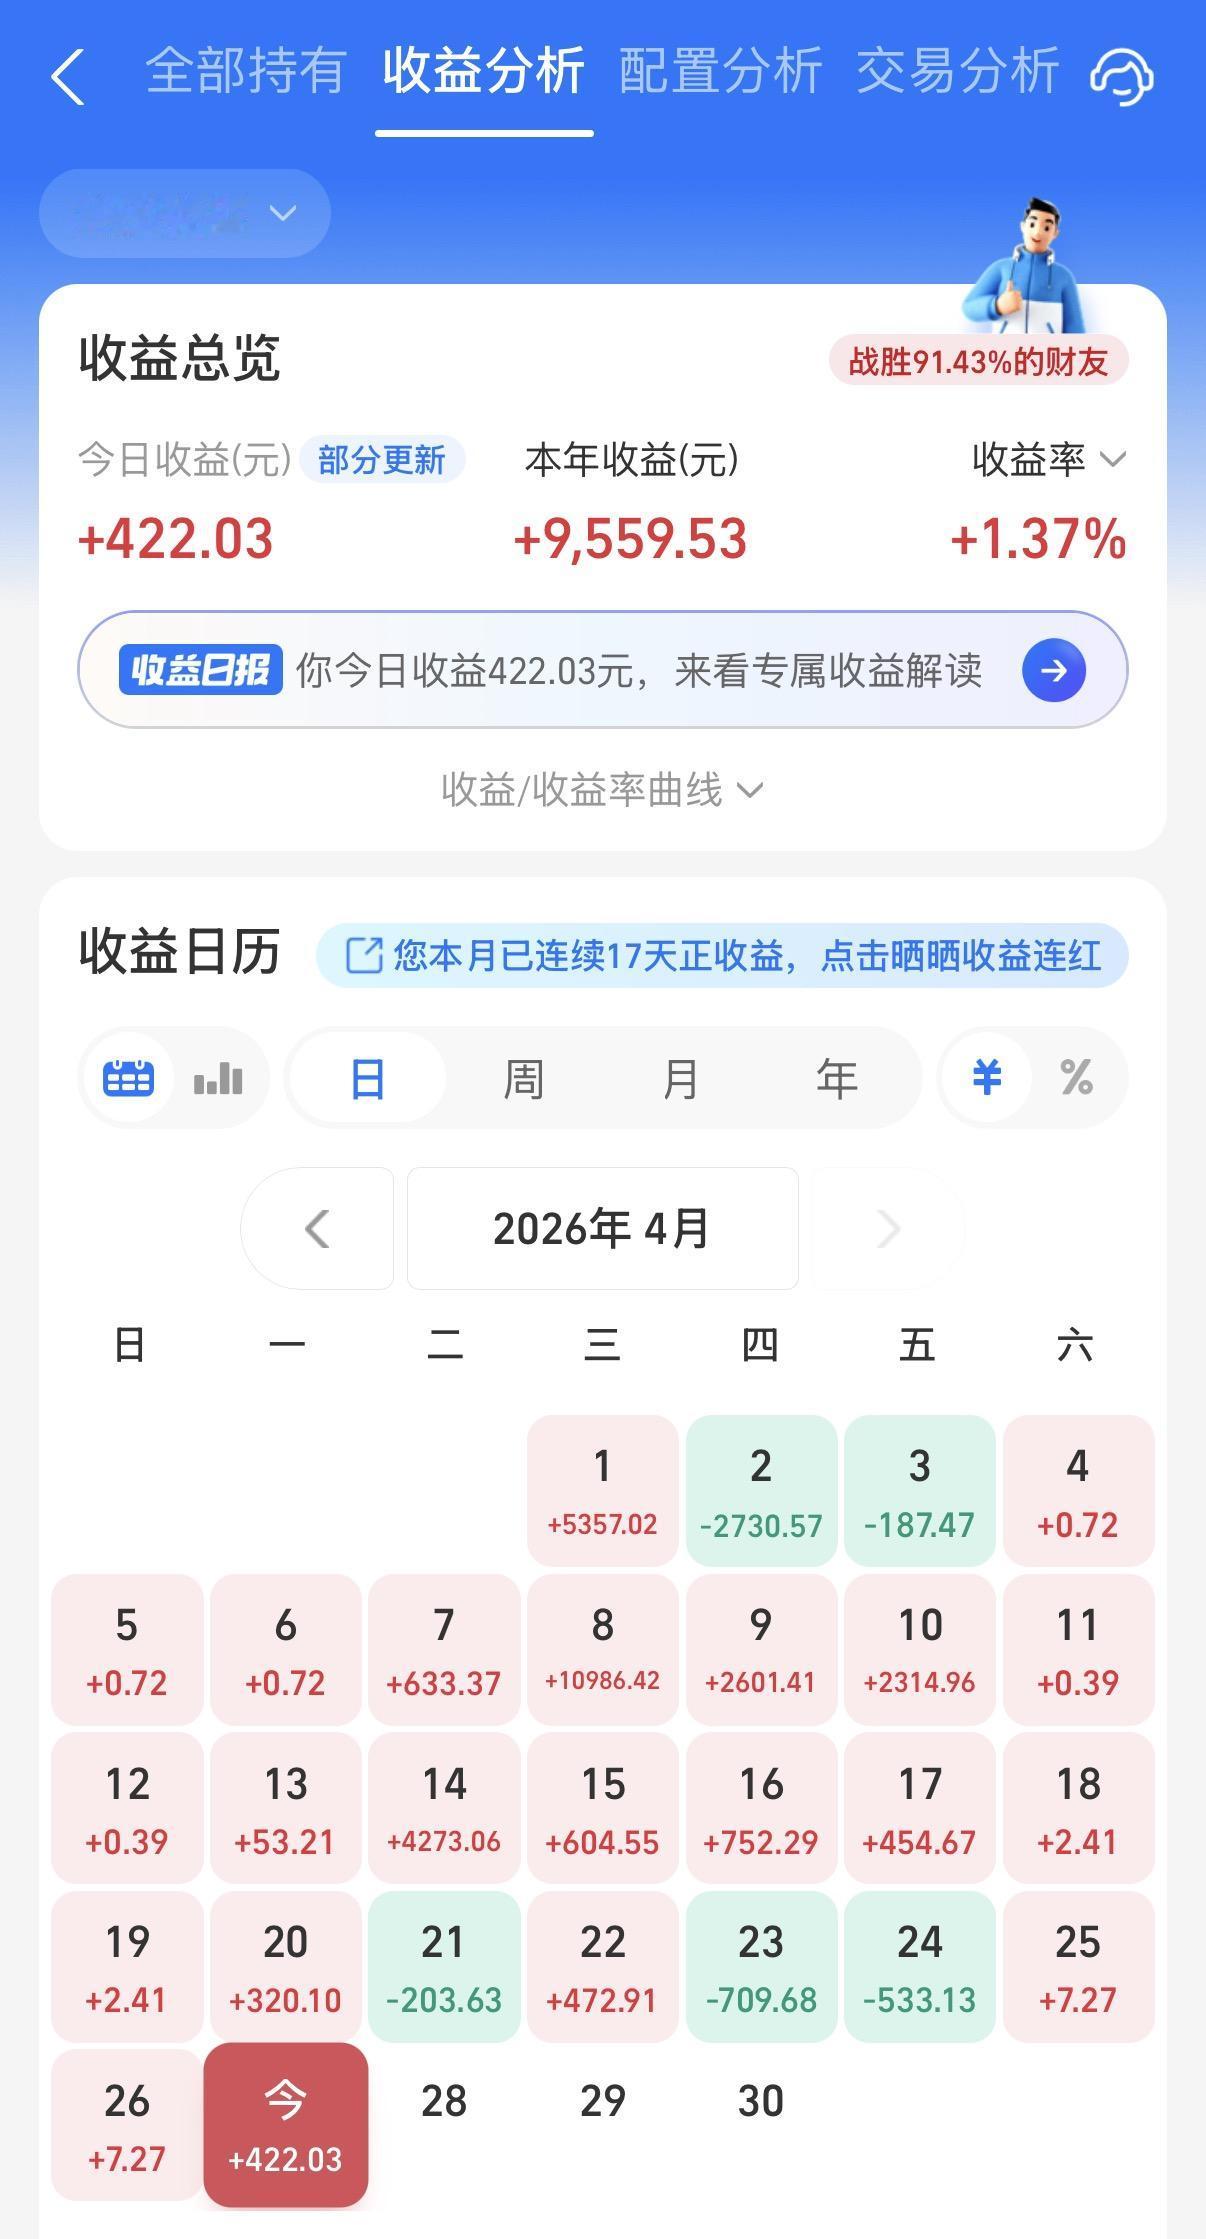The image size is (1206, 2239).
Task: Select calendar day 26
Action: (127, 2125)
